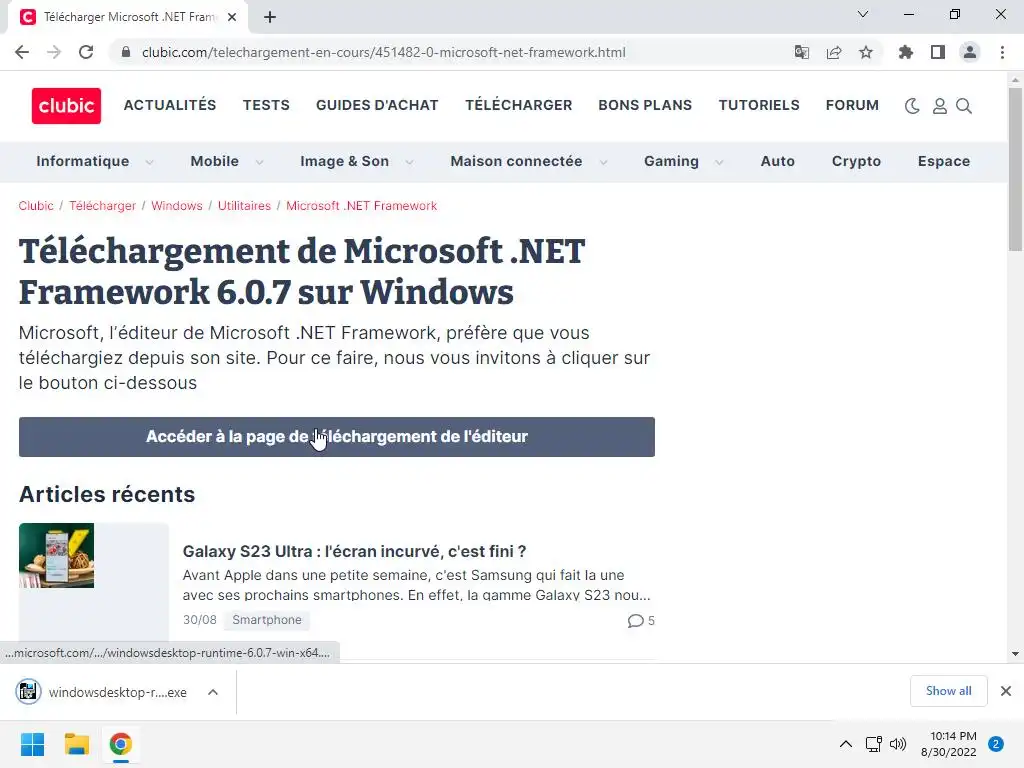
Task: Click Show all downloads button
Action: coord(948,691)
